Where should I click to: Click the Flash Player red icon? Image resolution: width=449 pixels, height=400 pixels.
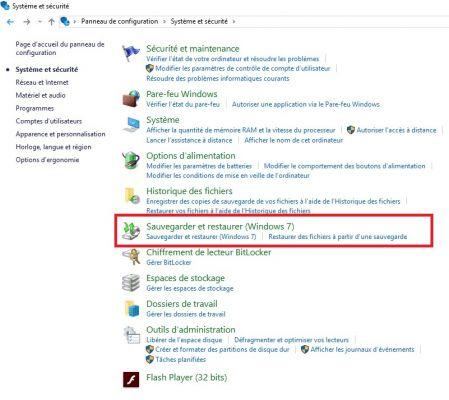(x=131, y=379)
